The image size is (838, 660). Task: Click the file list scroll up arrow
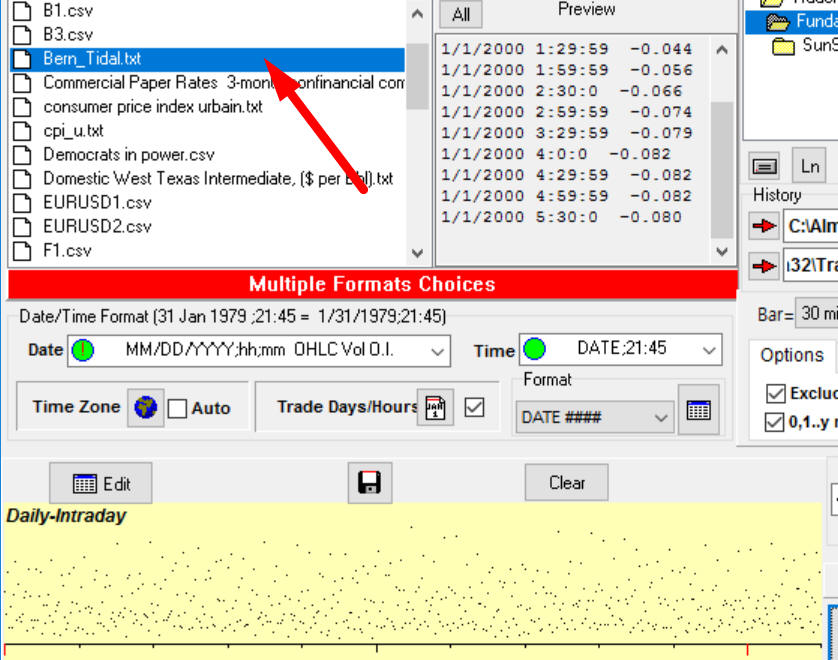tap(417, 14)
